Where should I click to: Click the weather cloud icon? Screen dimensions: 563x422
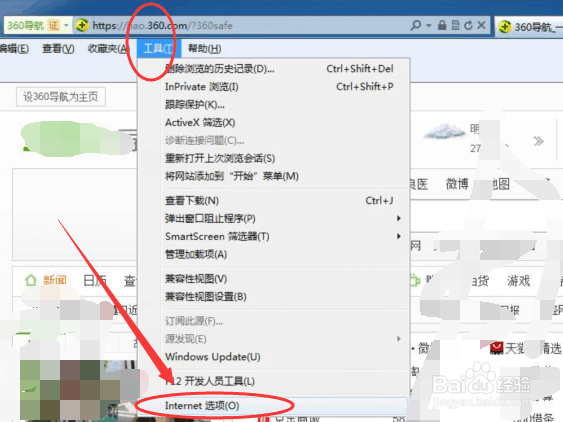444,131
